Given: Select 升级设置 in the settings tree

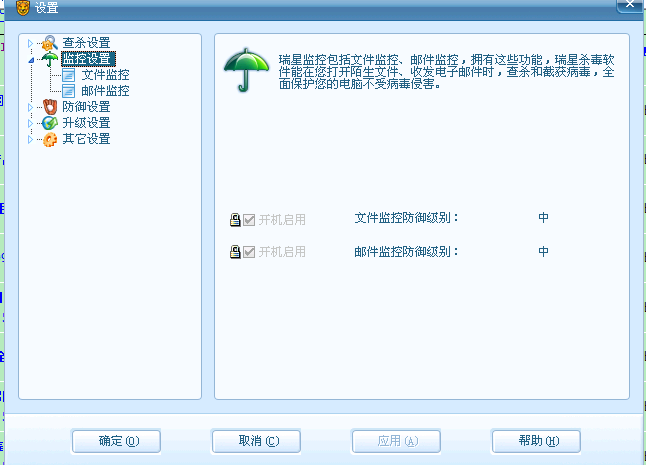Looking at the screenshot, I should 86,123.
